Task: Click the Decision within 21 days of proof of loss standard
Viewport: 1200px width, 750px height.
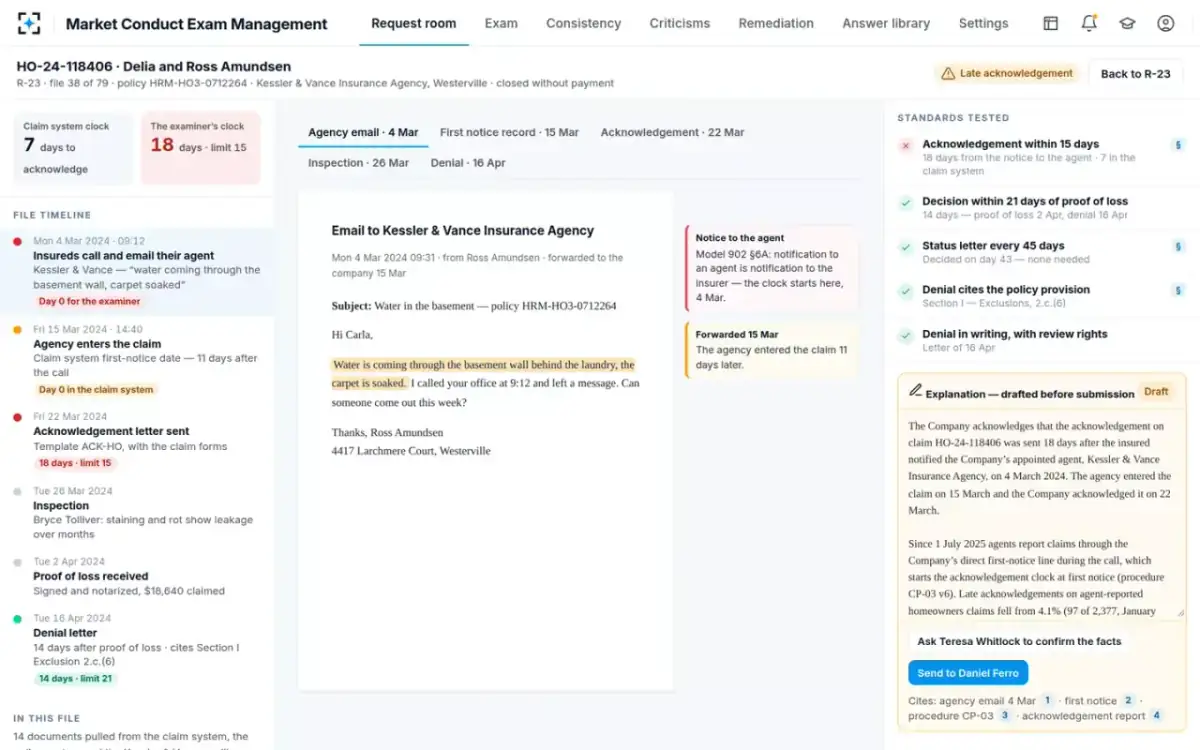Action: coord(1043,207)
